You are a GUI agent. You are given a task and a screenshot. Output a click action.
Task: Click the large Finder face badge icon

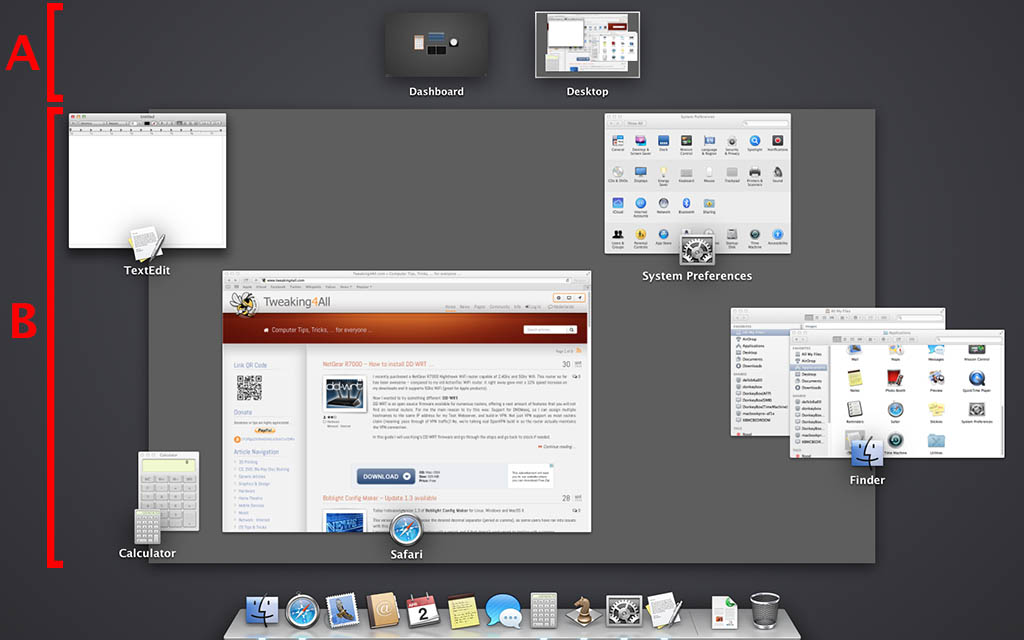coord(867,454)
